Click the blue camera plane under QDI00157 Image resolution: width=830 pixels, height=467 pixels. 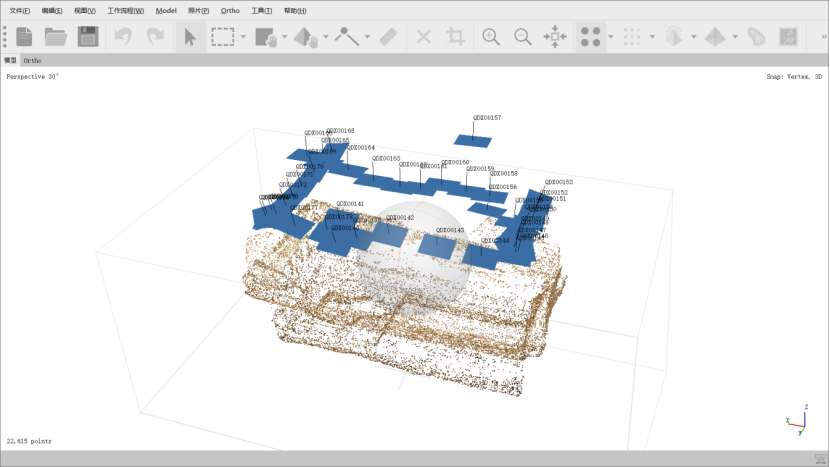473,141
